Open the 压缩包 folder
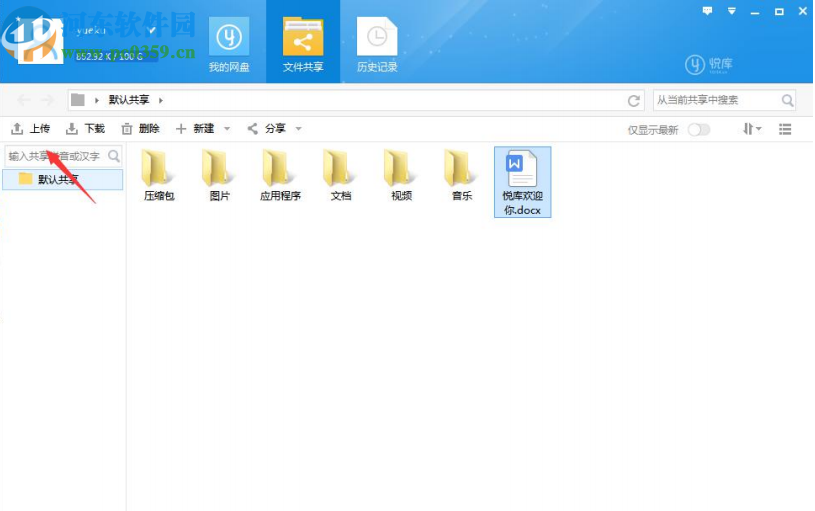815x511 pixels. [159, 176]
